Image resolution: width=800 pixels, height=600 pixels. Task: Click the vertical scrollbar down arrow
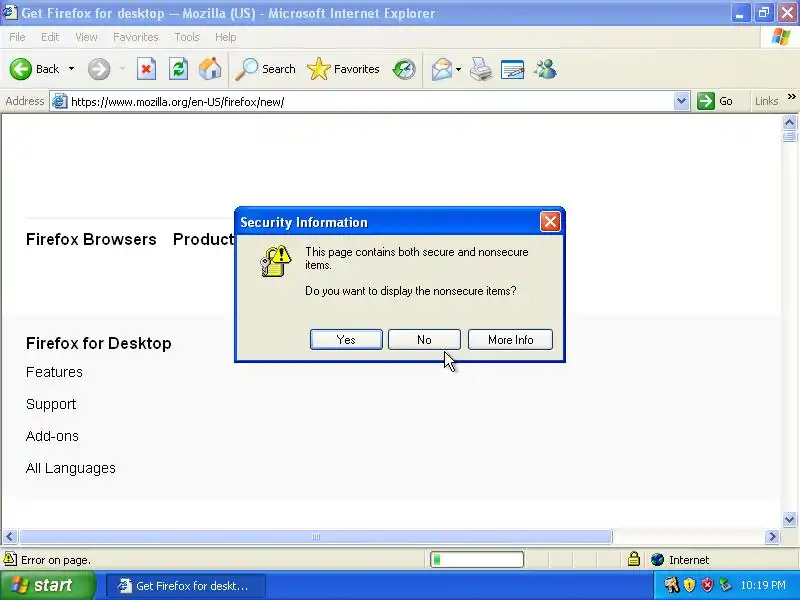pyautogui.click(x=789, y=519)
